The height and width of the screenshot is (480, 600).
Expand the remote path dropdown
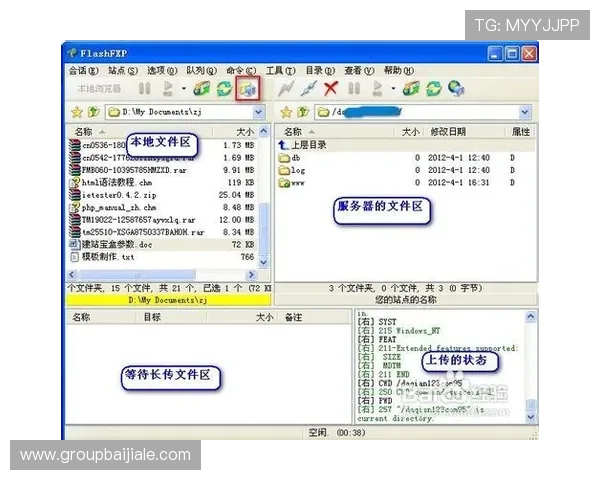coord(525,112)
